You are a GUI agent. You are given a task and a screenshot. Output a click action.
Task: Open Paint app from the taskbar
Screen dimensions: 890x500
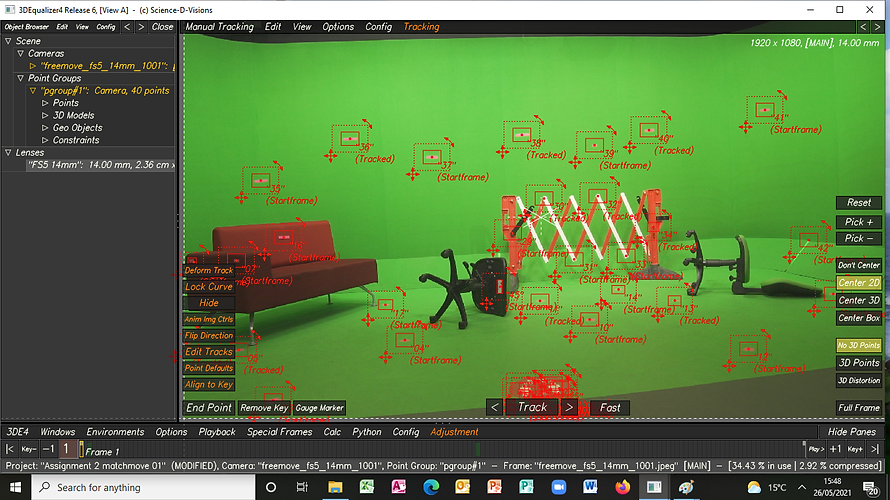click(x=686, y=487)
